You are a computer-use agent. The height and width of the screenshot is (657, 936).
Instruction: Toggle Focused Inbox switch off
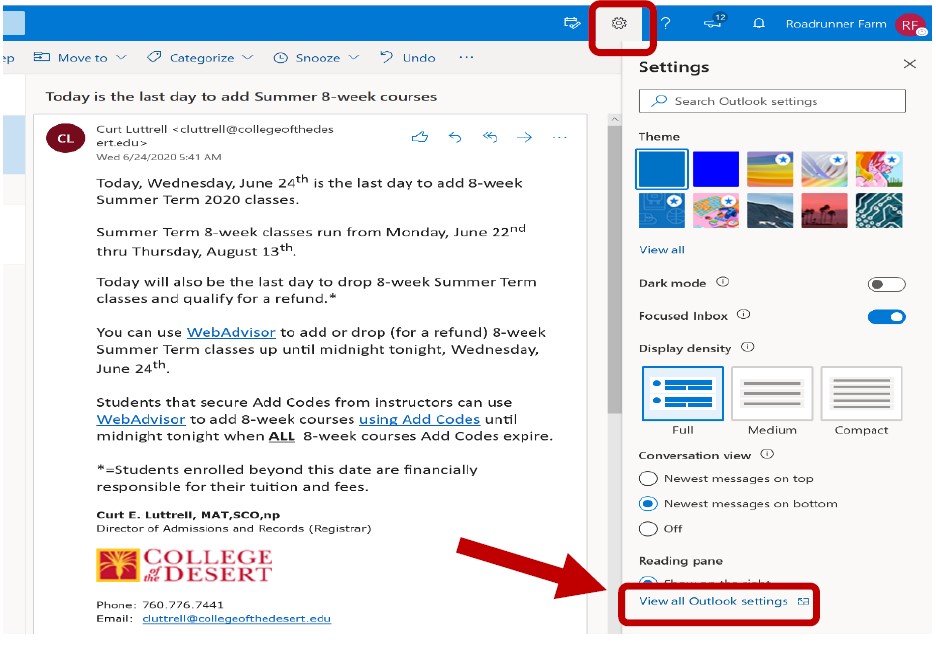pyautogui.click(x=886, y=317)
